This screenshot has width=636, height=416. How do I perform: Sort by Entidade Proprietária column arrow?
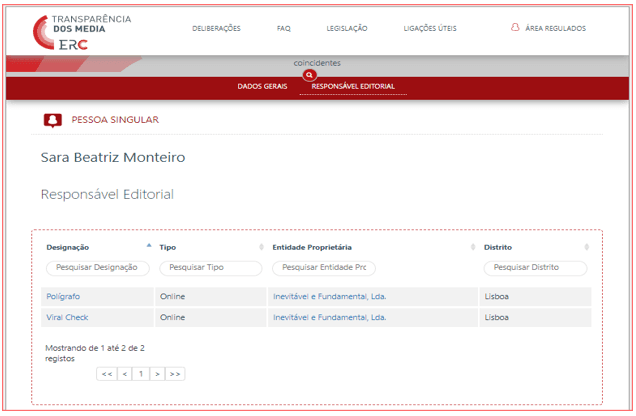point(473,247)
